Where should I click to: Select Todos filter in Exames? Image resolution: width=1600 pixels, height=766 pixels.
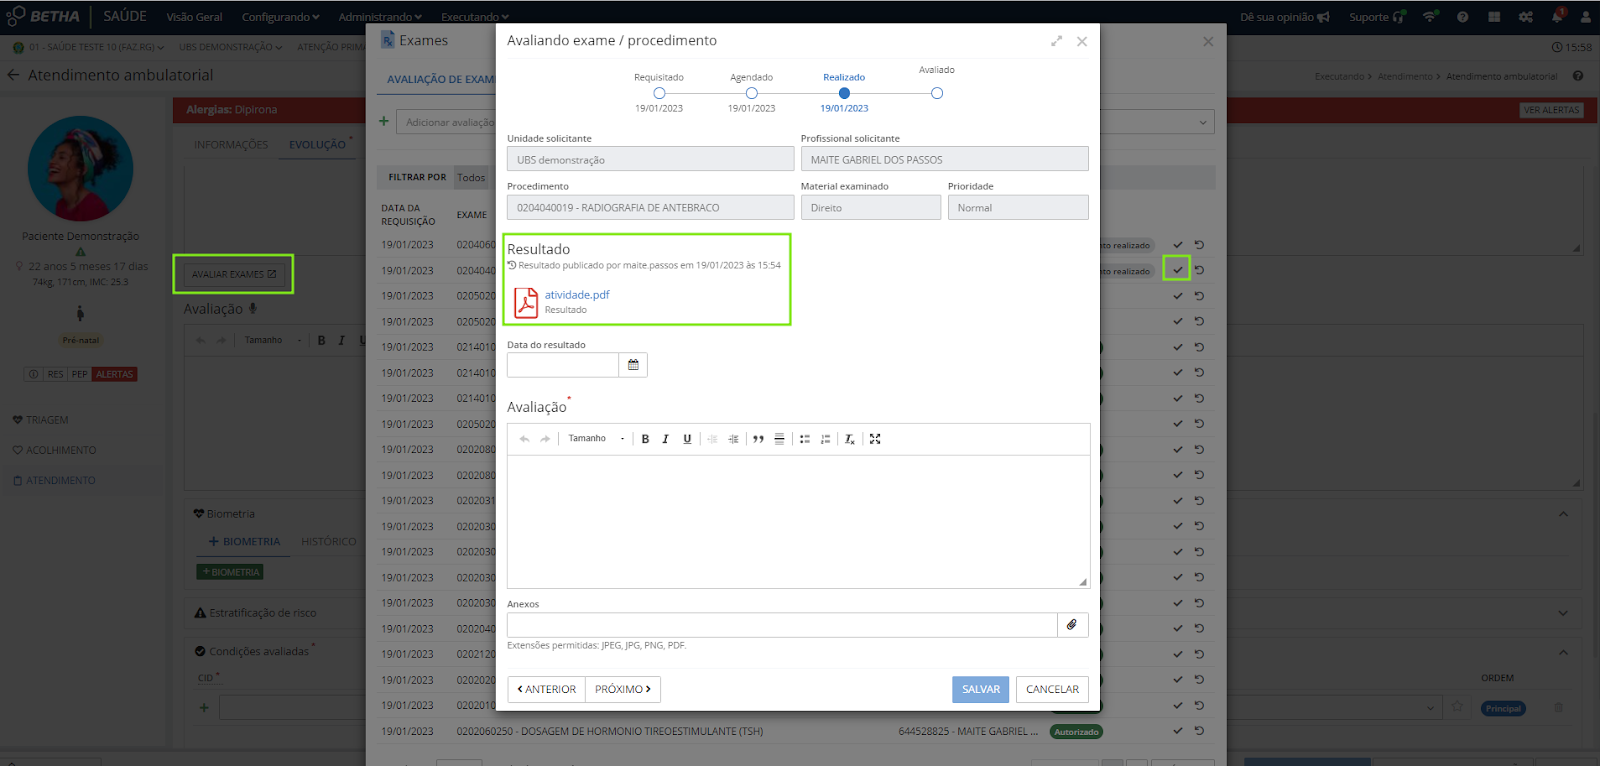471,178
